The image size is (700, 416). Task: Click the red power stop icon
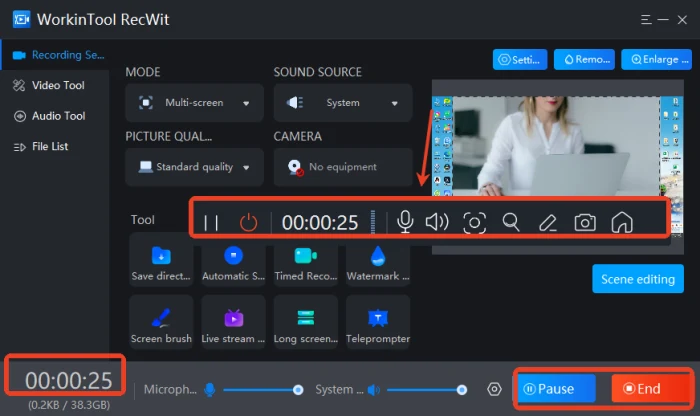click(x=248, y=222)
